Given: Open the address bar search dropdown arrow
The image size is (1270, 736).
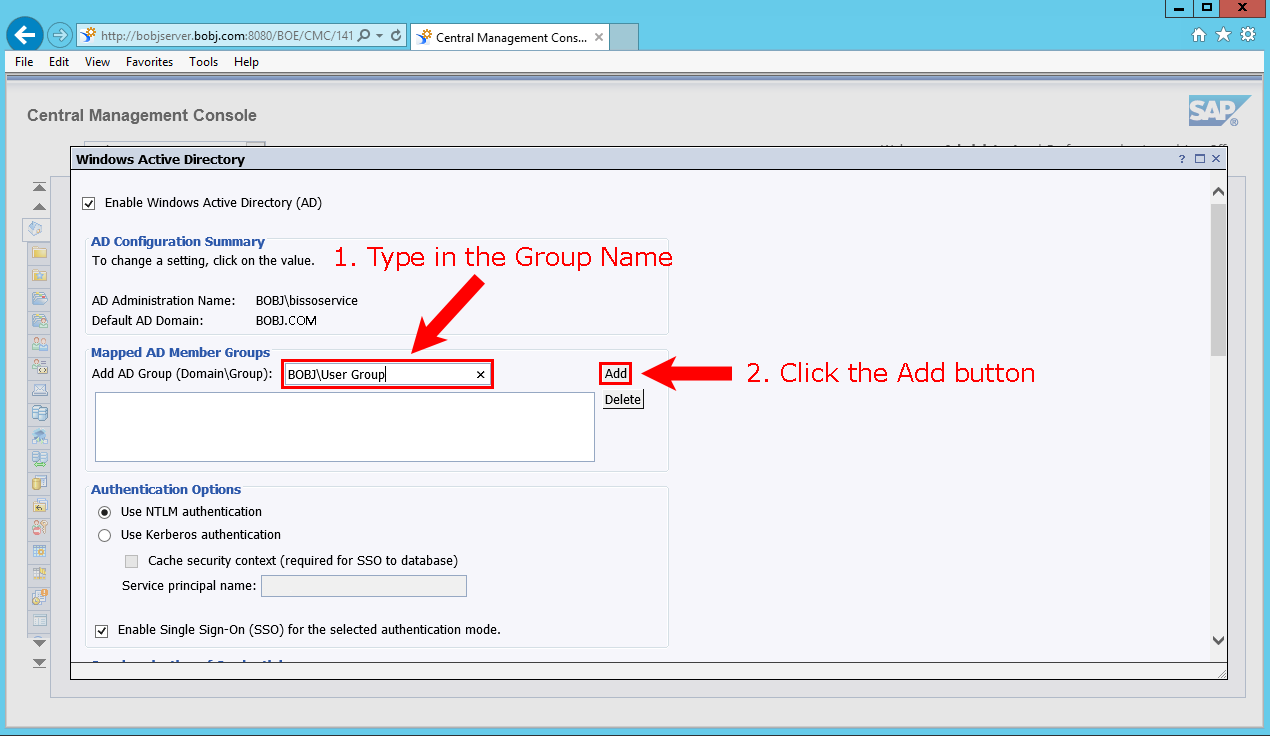Looking at the screenshot, I should point(380,35).
